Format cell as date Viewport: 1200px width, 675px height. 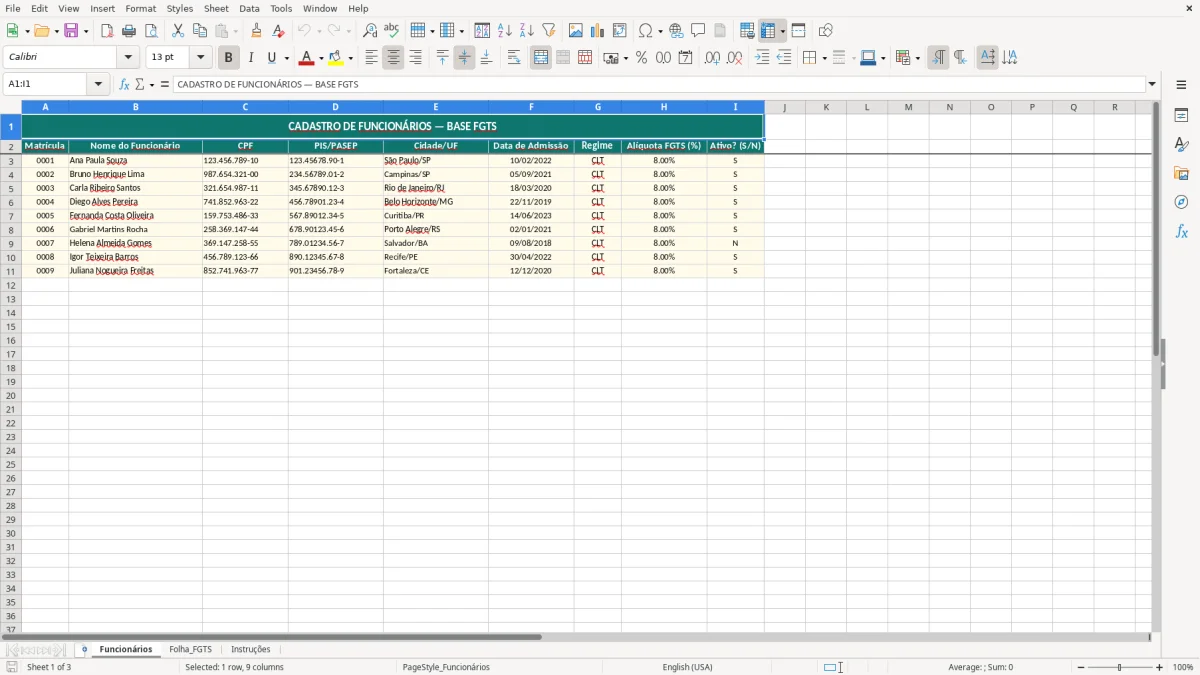[685, 57]
